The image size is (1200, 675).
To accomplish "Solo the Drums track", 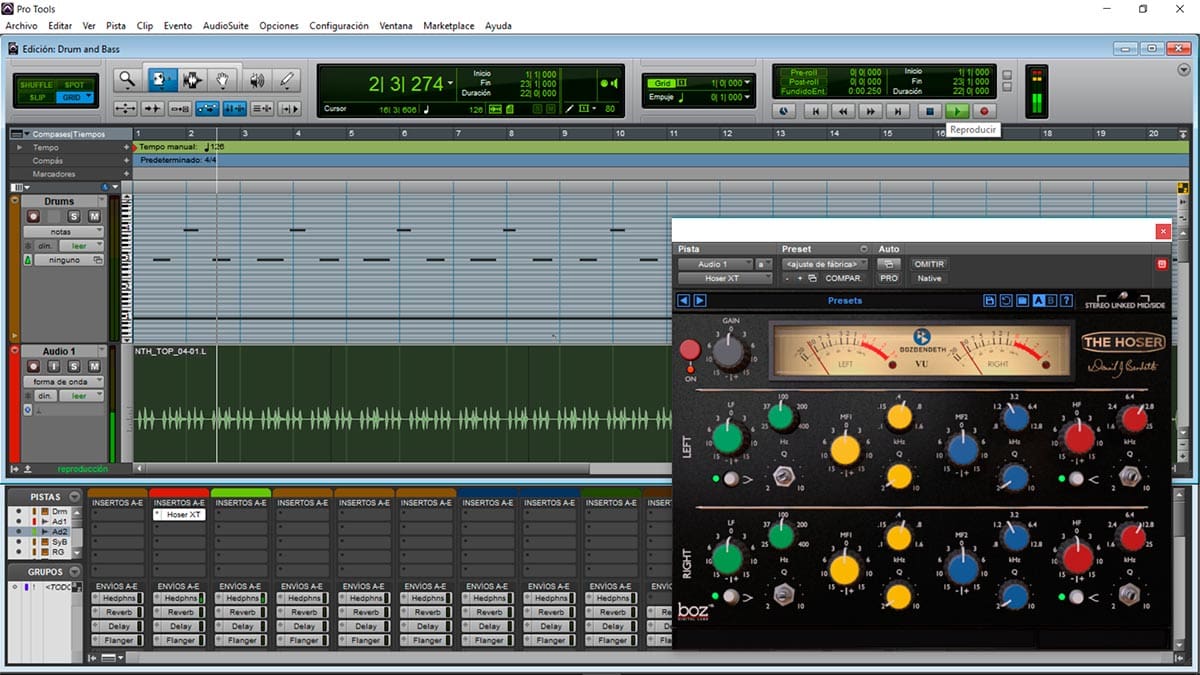I will [73, 216].
